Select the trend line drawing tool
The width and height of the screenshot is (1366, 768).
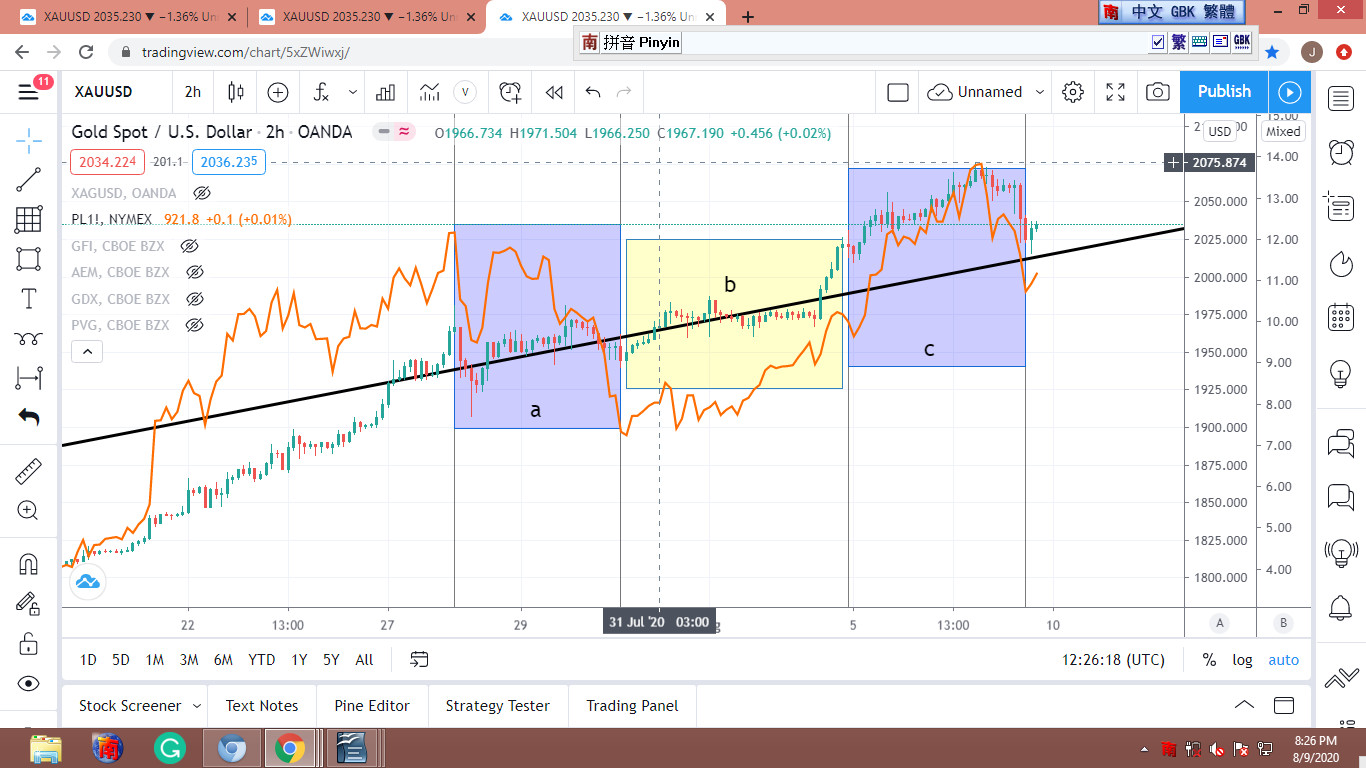click(28, 180)
